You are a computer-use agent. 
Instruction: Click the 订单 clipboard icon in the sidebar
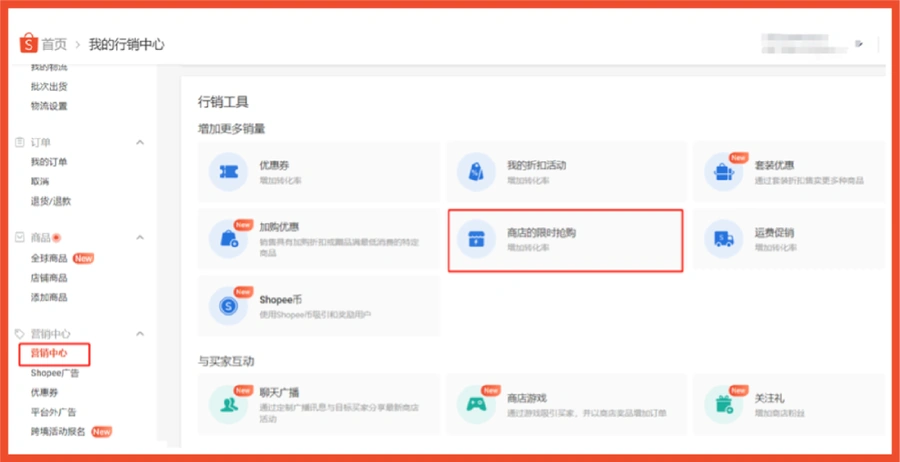pyautogui.click(x=20, y=142)
